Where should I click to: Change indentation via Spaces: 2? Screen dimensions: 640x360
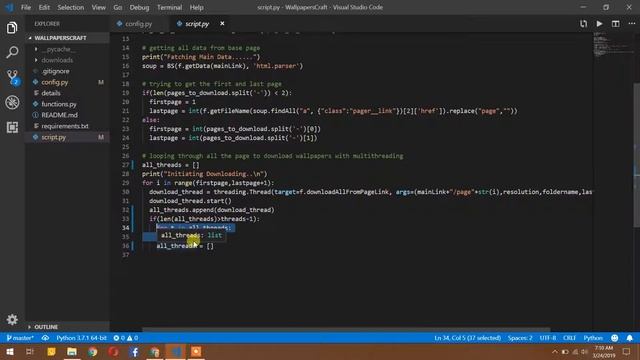pos(520,338)
